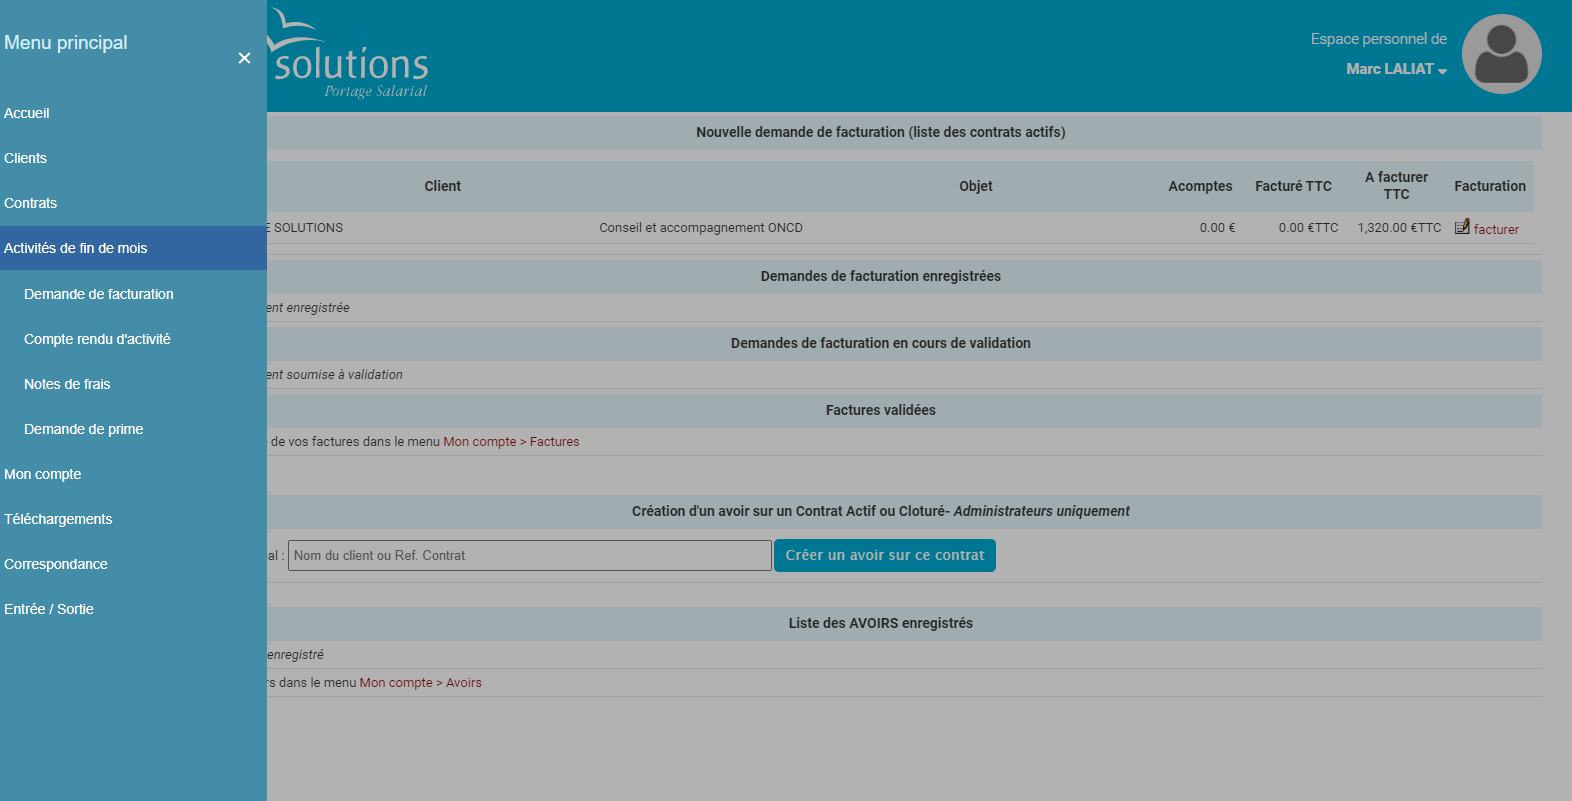Click the Facturation column header
This screenshot has width=1572, height=801.
(x=1490, y=186)
